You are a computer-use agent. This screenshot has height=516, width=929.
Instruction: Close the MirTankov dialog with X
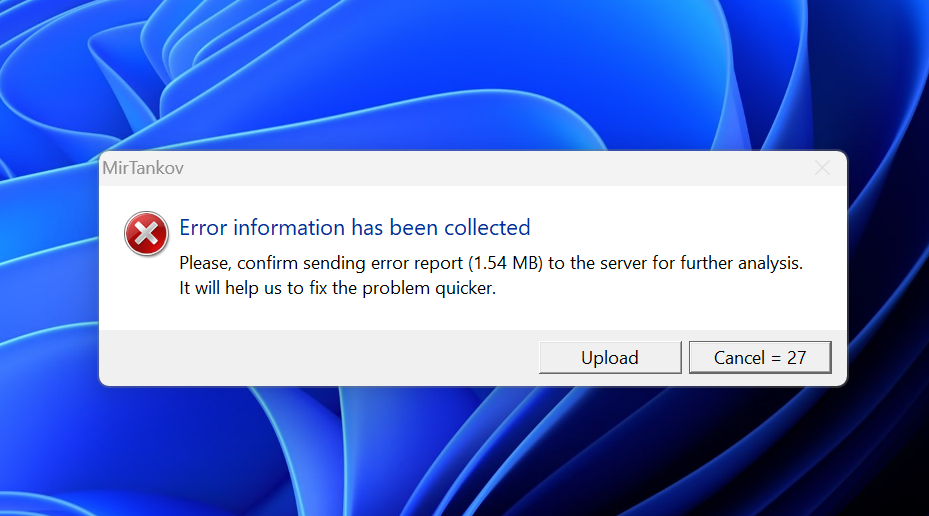[822, 168]
